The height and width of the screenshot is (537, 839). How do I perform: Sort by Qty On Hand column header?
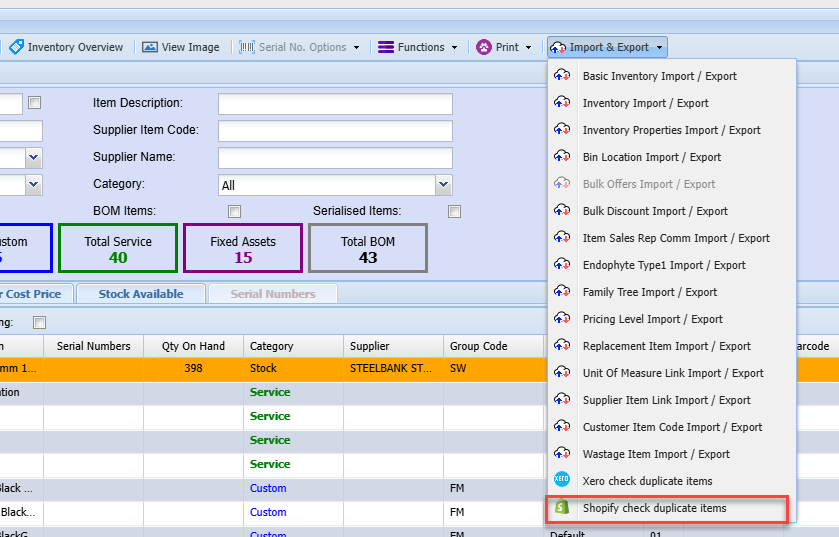tap(193, 346)
